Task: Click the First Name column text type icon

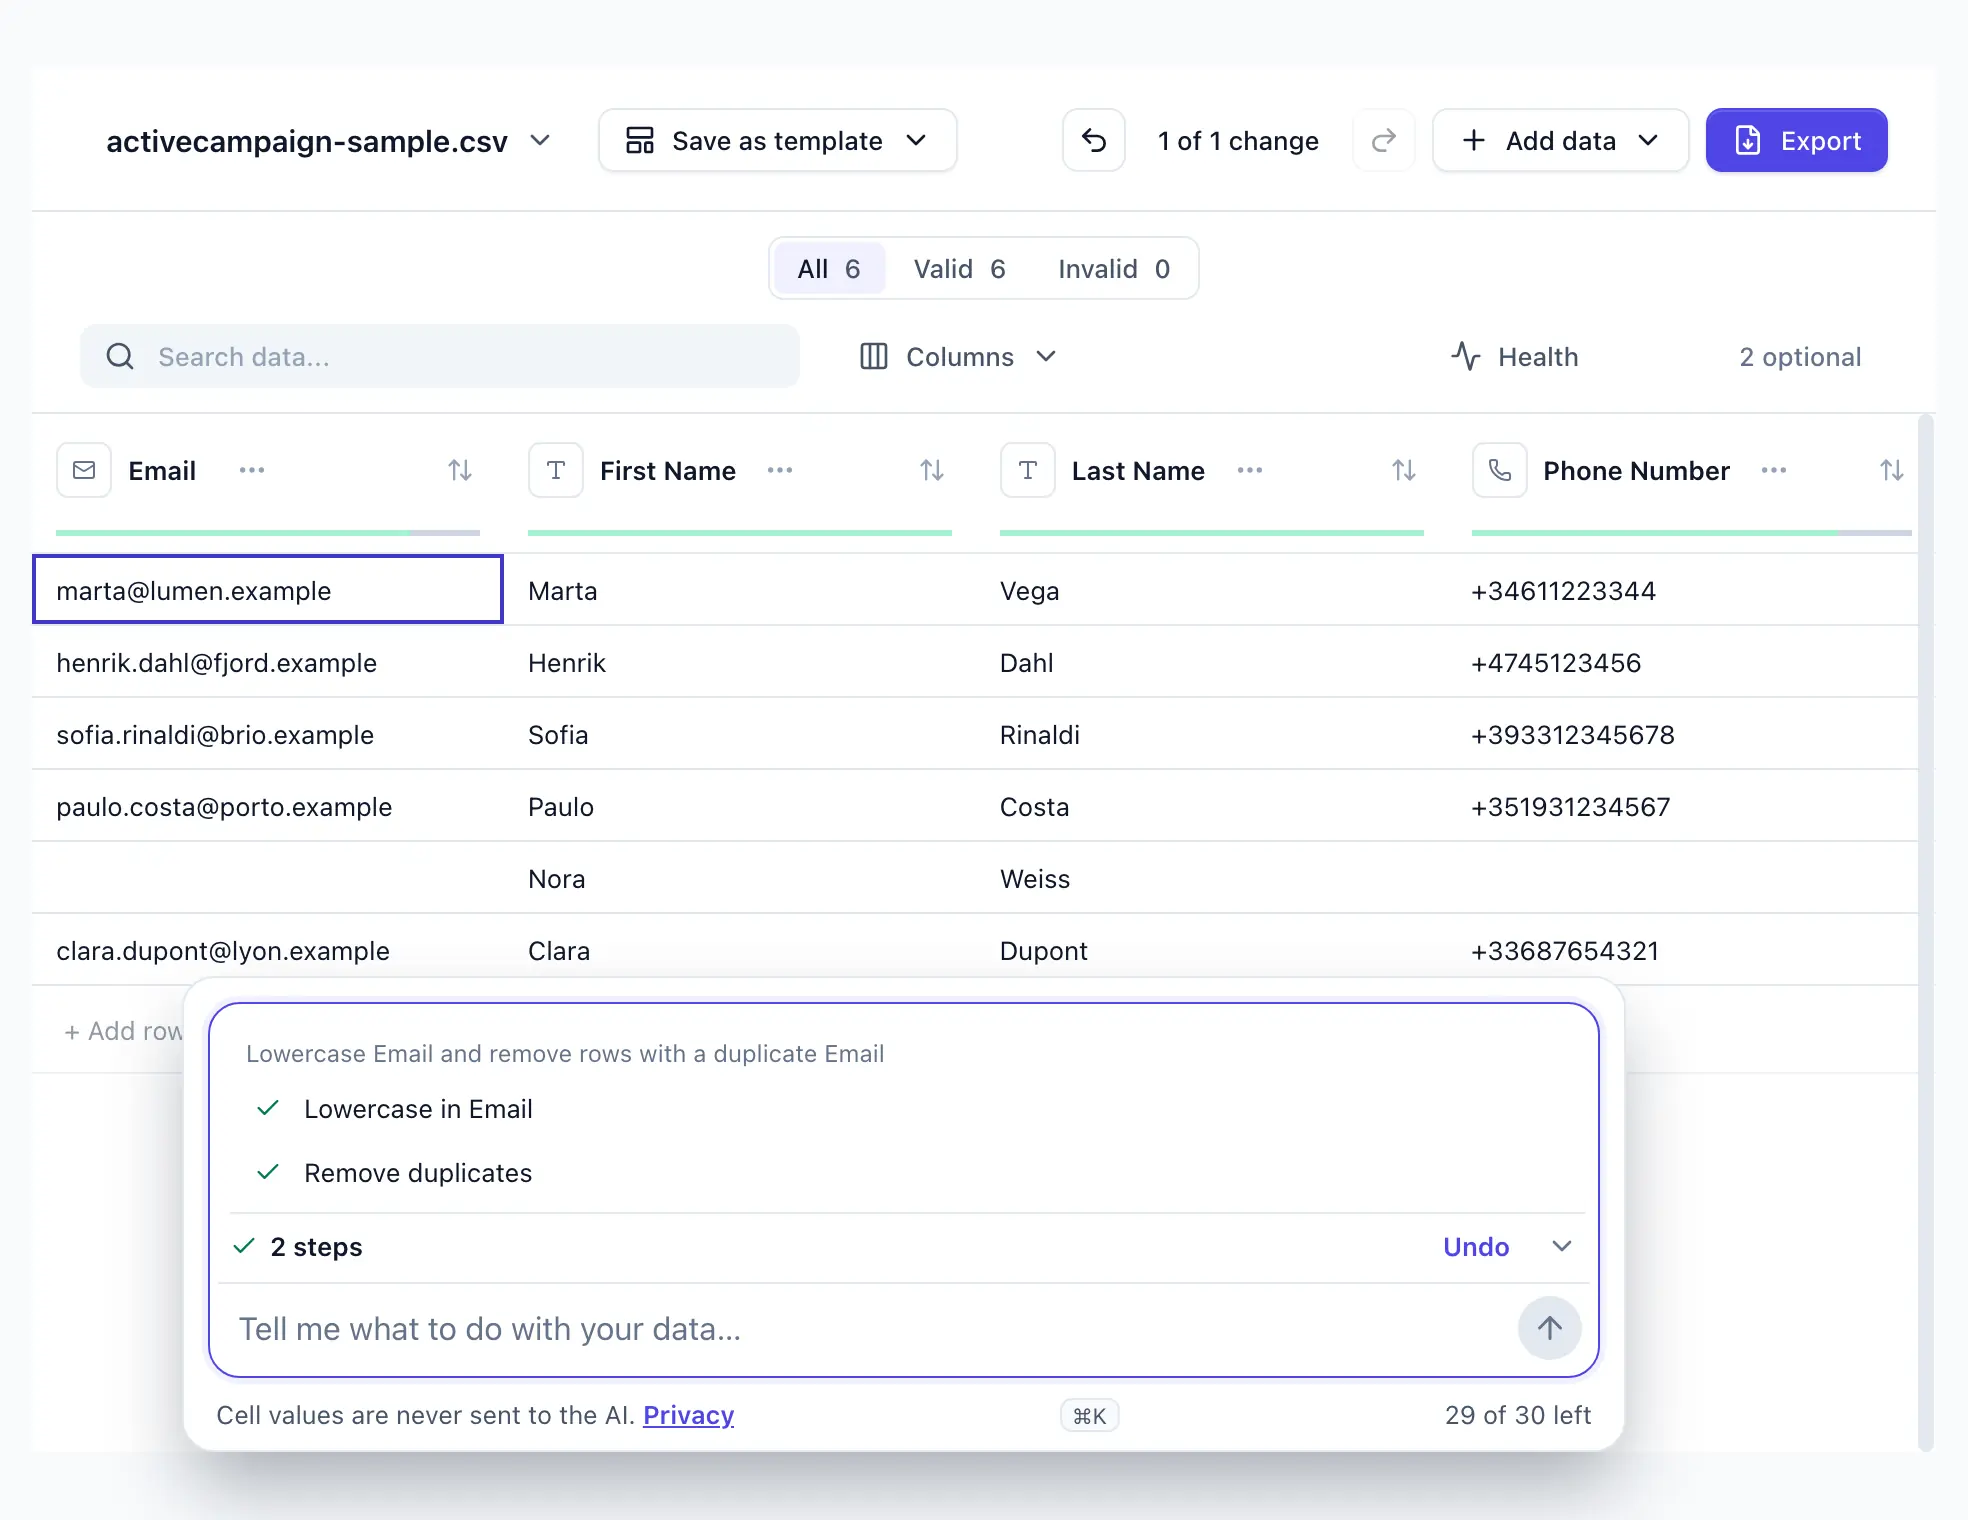Action: 556,470
